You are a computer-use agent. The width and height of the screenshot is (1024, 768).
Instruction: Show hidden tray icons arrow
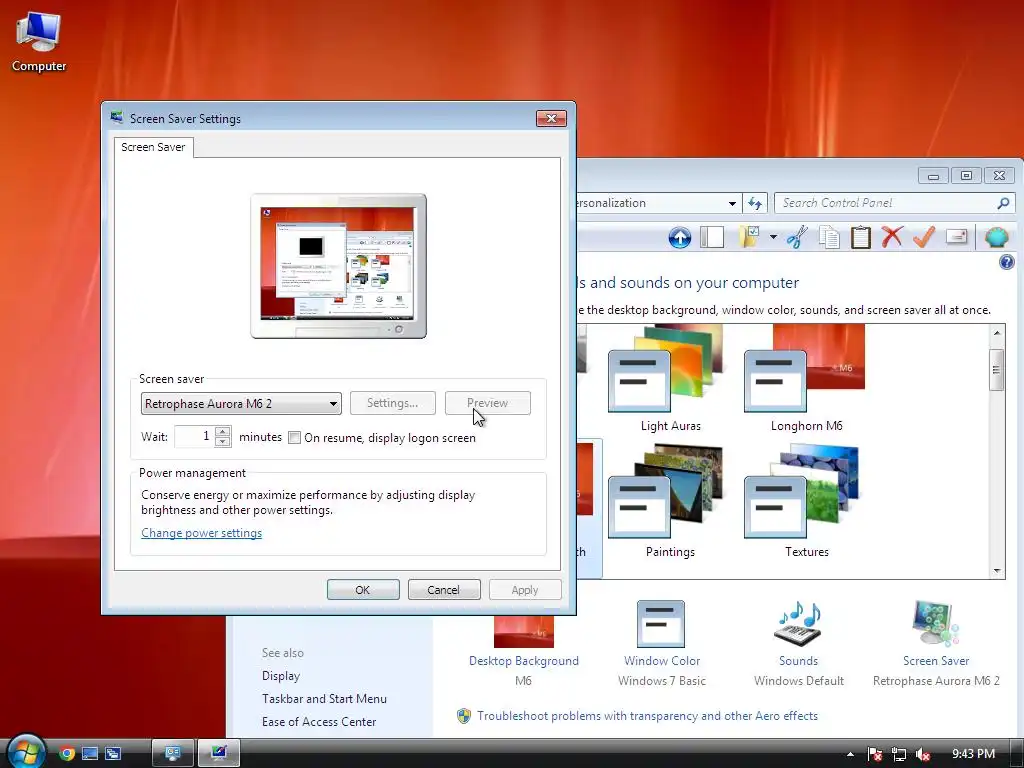click(x=850, y=754)
